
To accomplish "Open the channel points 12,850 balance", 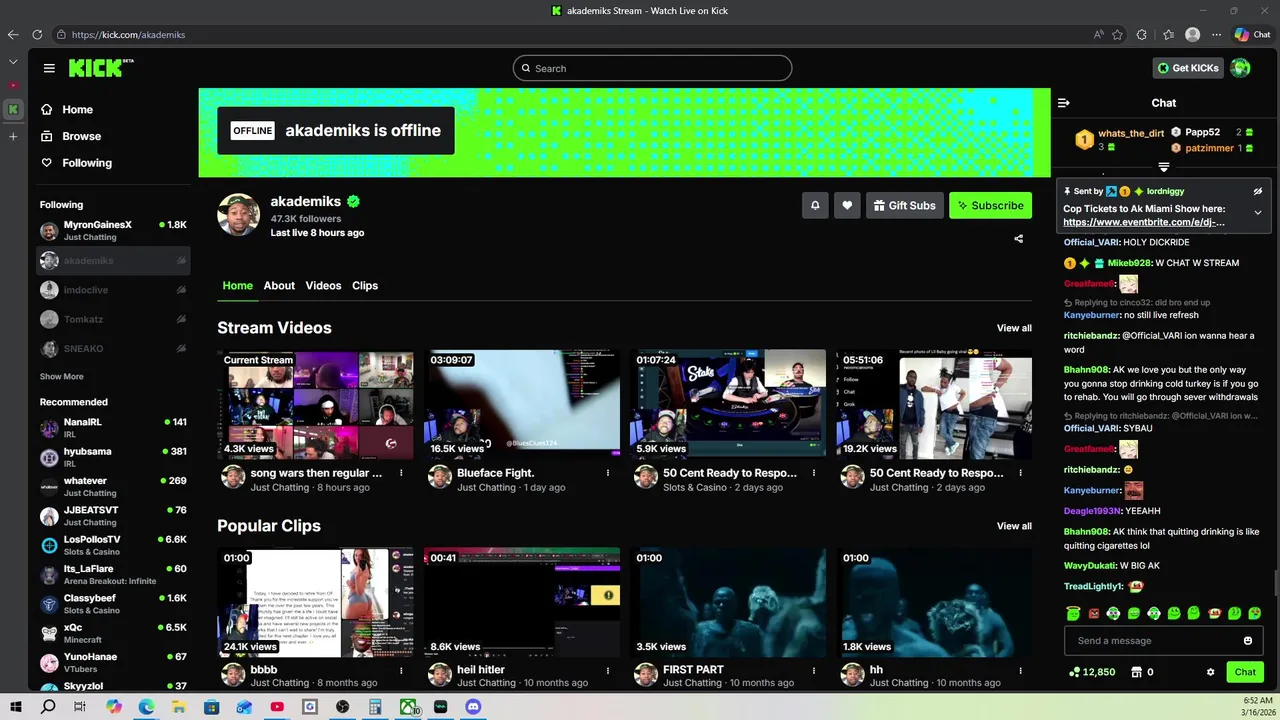I will click(x=1092, y=672).
